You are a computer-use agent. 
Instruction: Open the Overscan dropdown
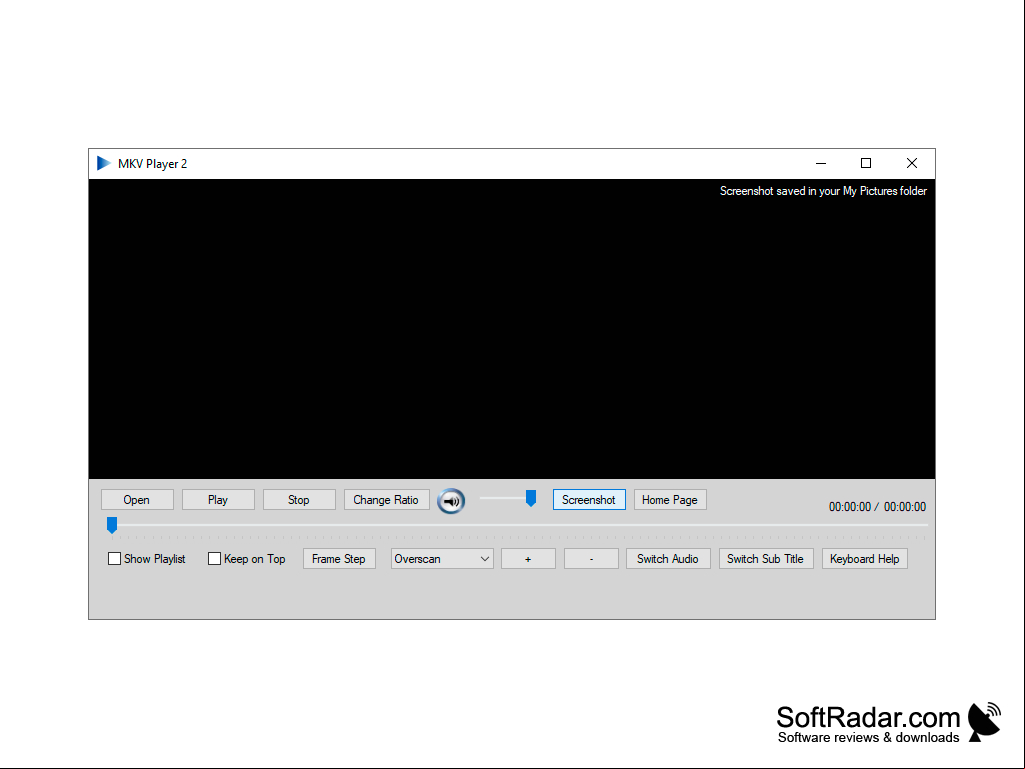click(442, 558)
